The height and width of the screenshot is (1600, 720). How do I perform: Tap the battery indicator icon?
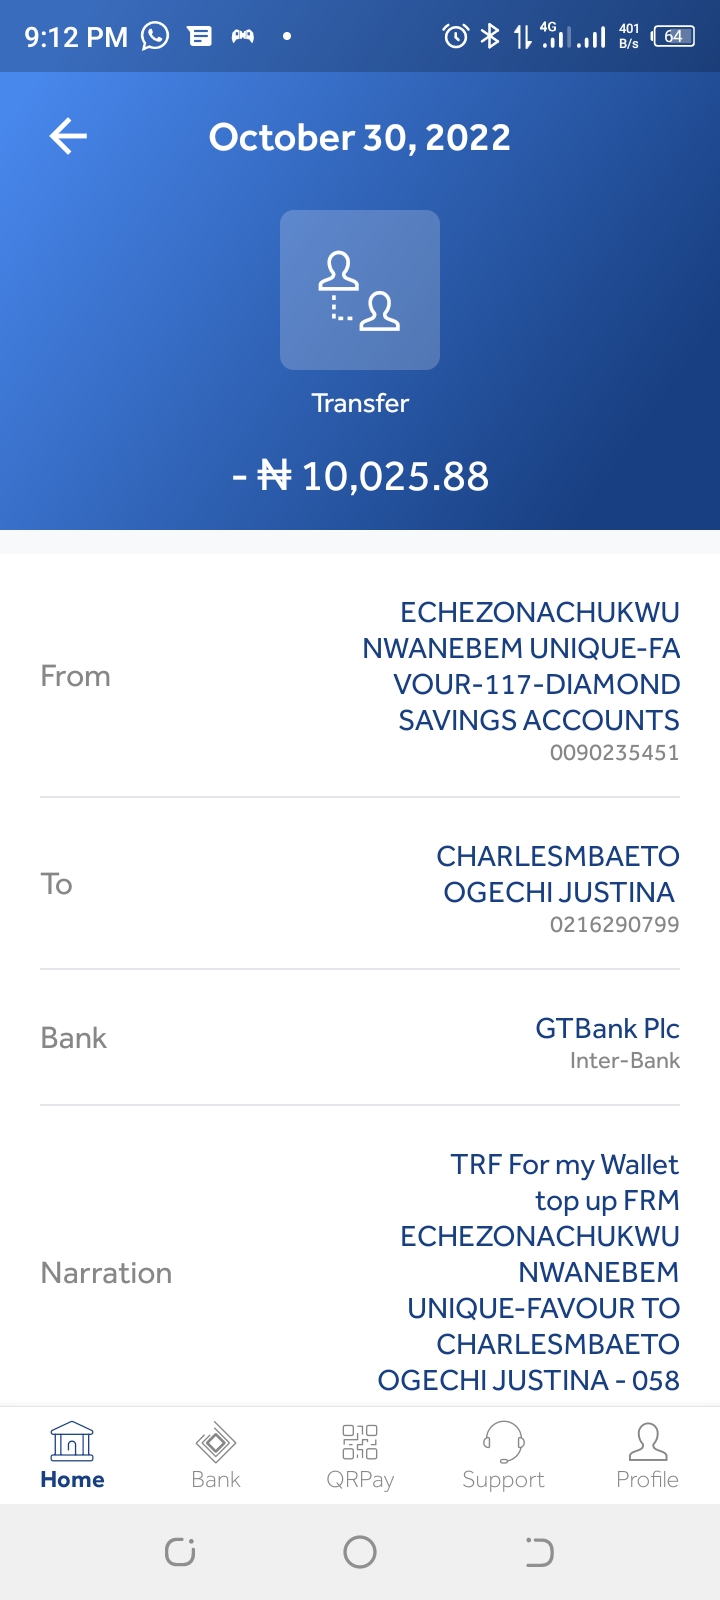coord(673,37)
